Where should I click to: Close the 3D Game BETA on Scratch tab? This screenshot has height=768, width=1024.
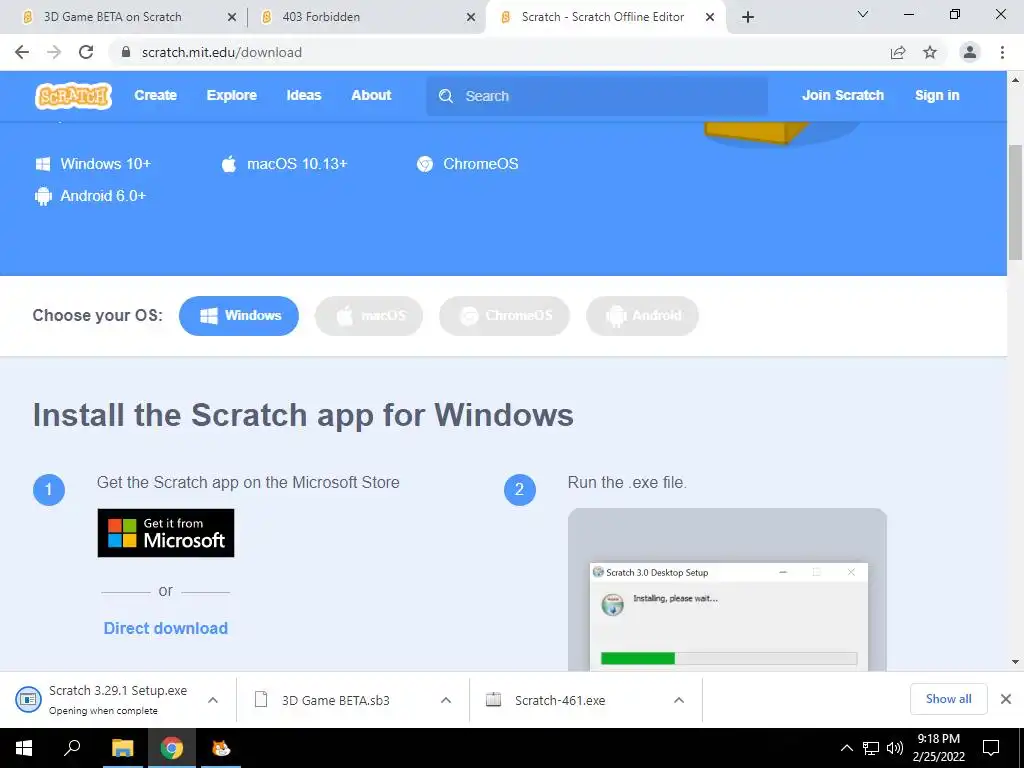click(231, 17)
